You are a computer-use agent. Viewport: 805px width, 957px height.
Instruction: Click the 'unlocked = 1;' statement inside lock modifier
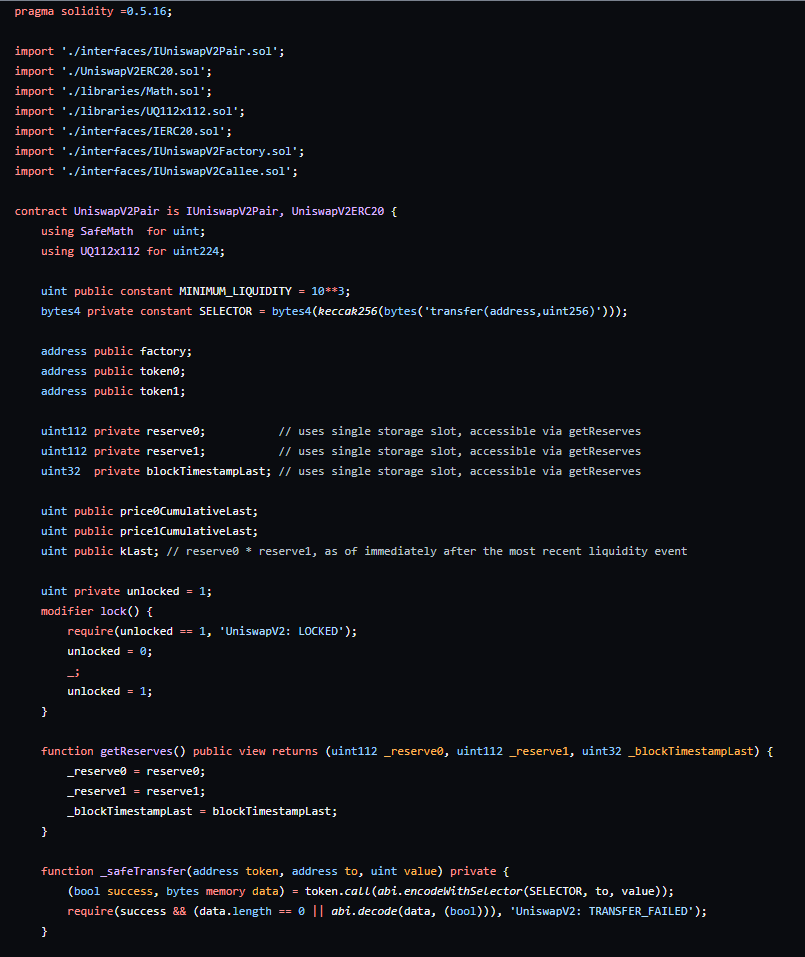point(110,692)
